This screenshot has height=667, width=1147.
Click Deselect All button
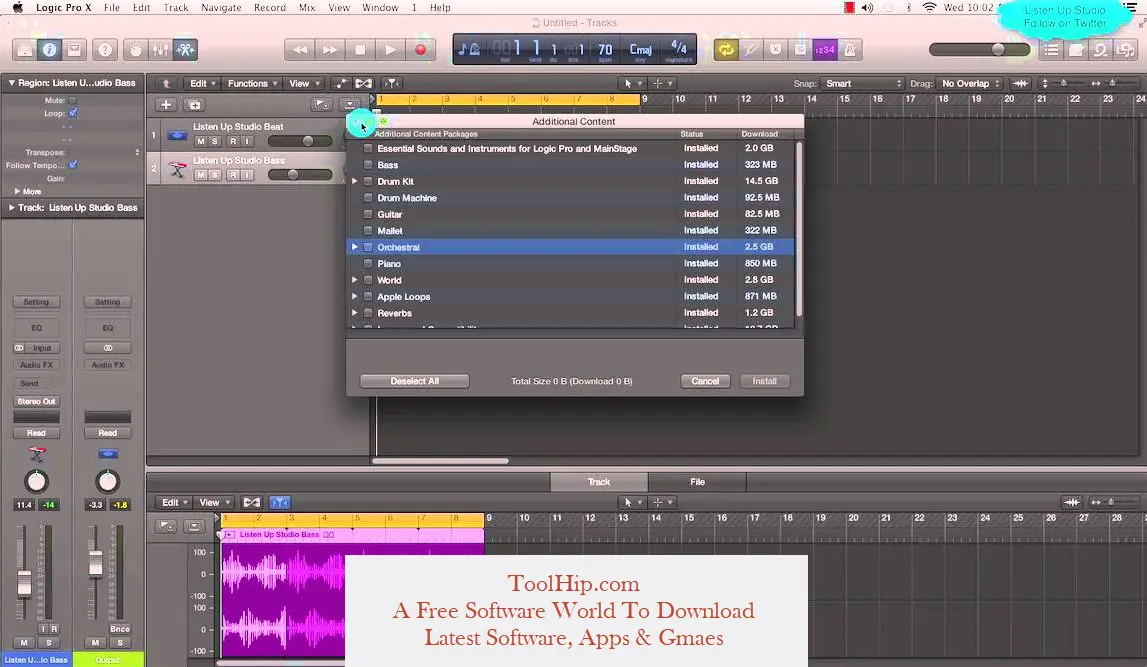coord(414,381)
